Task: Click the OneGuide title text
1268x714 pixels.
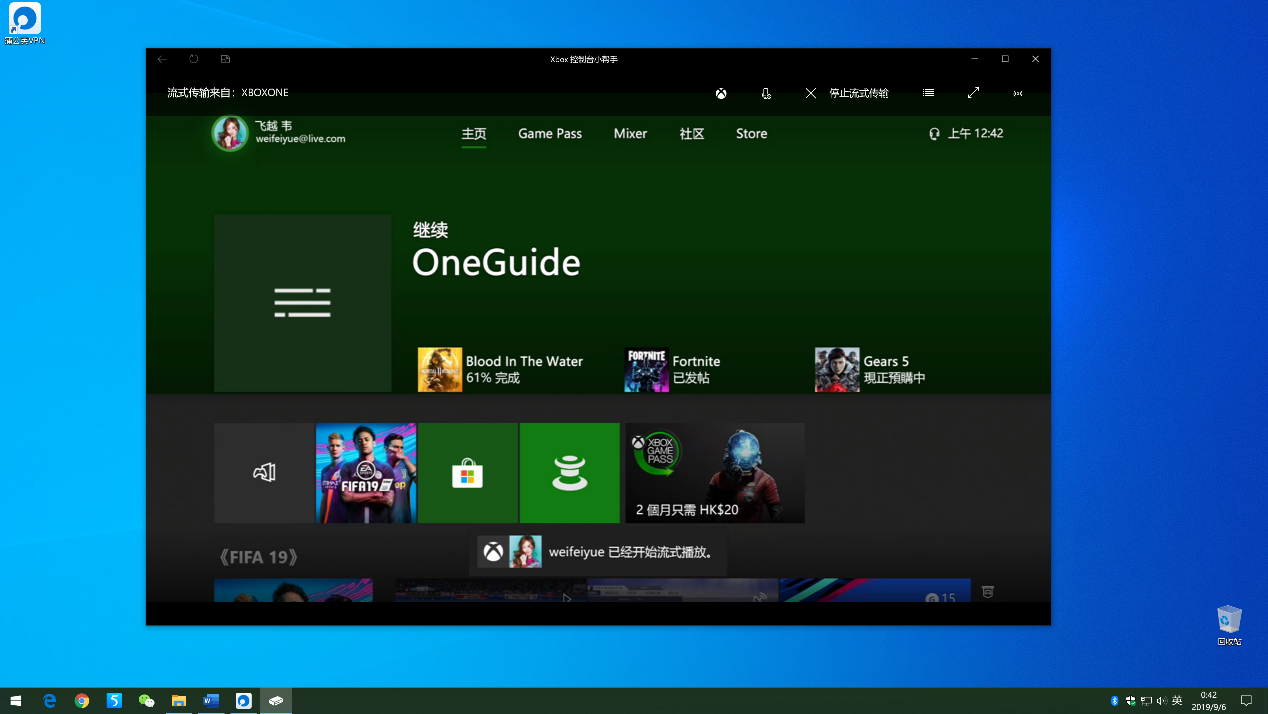Action: pos(496,262)
